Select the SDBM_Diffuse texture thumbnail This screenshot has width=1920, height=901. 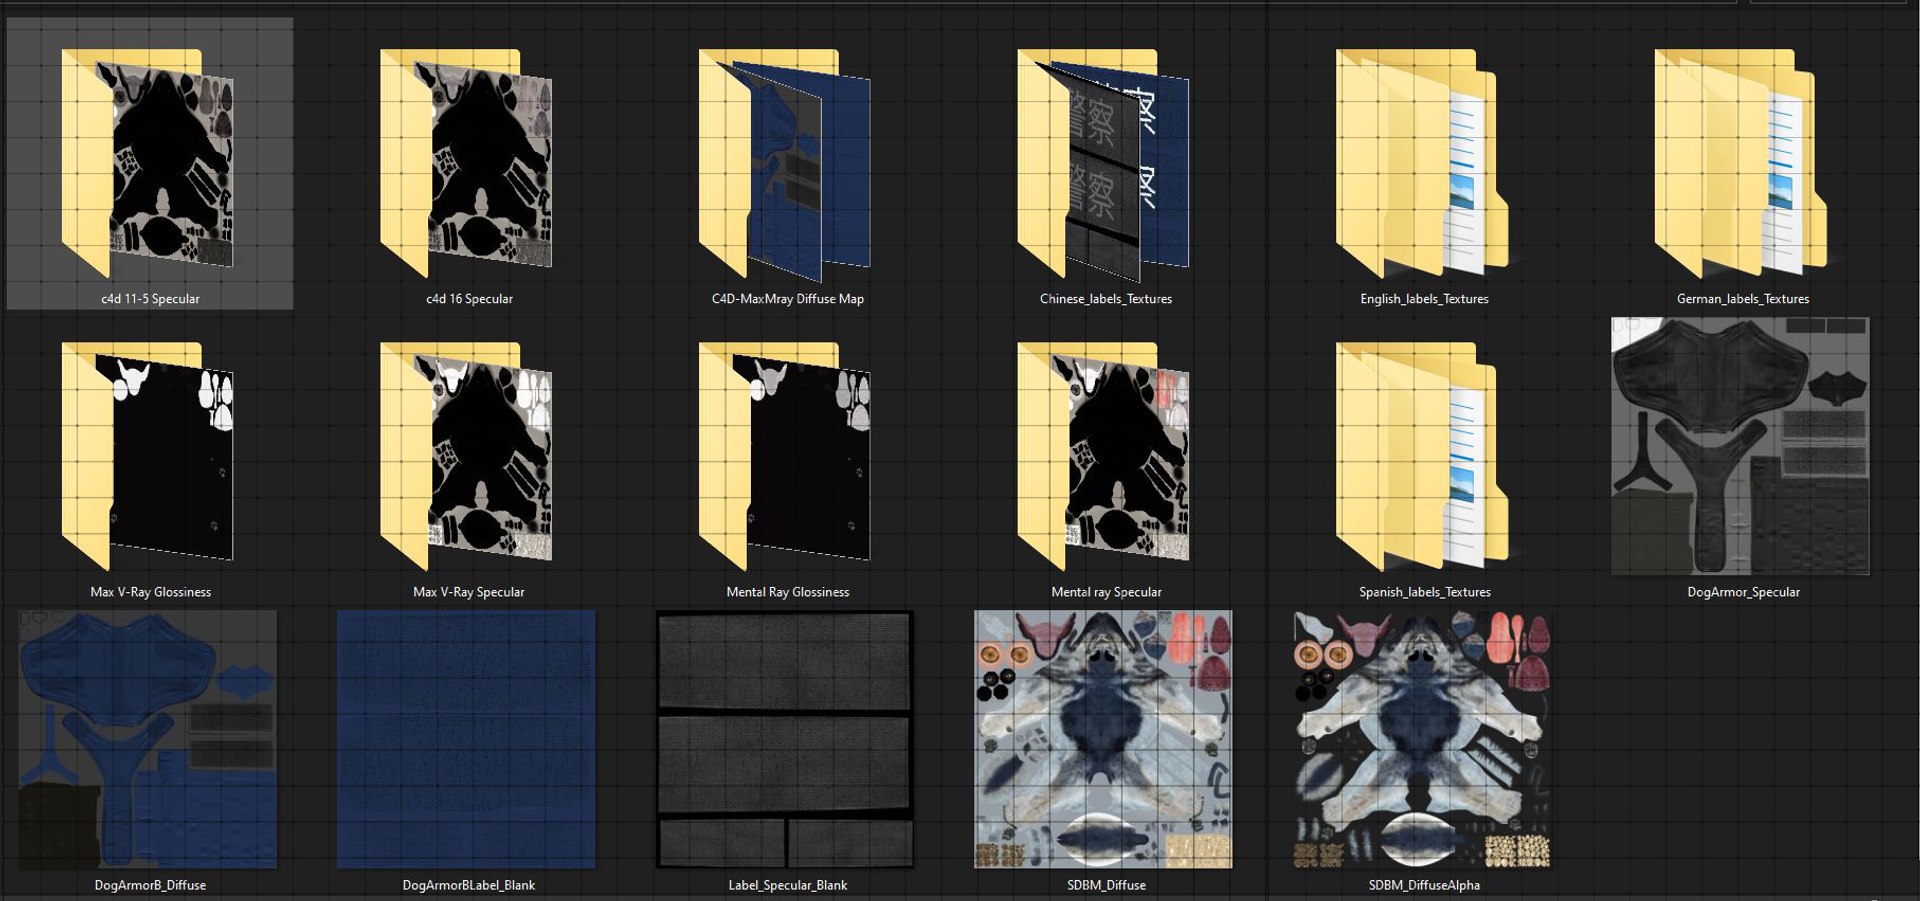pyautogui.click(x=1103, y=739)
